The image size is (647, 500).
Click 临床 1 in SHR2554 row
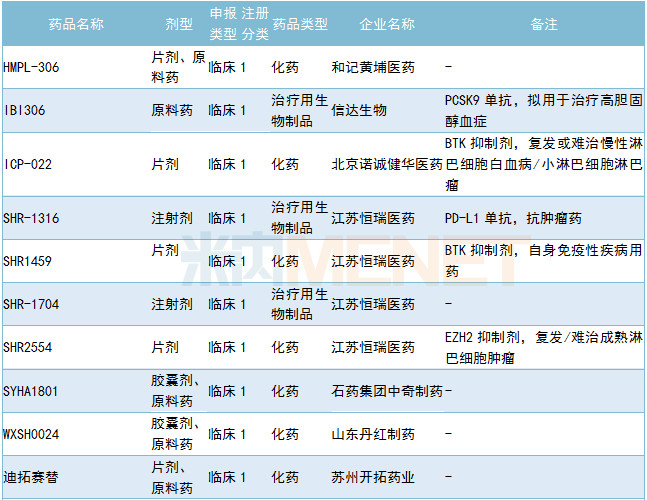pos(227,347)
